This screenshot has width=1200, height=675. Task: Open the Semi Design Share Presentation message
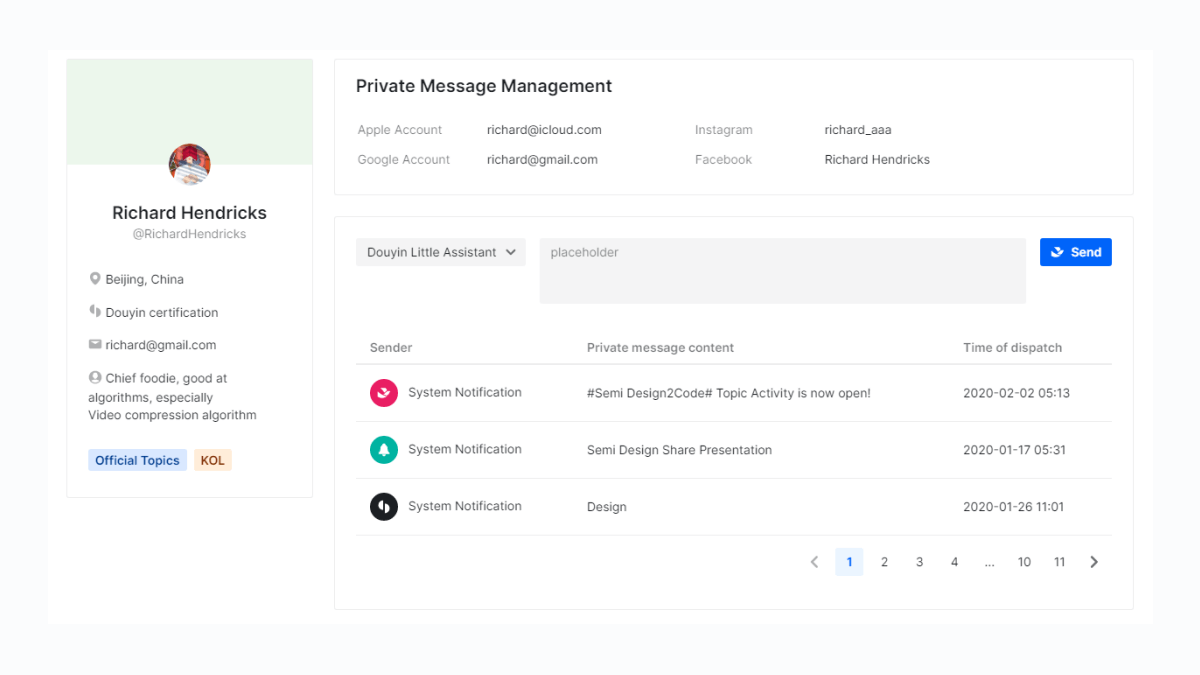coord(679,450)
